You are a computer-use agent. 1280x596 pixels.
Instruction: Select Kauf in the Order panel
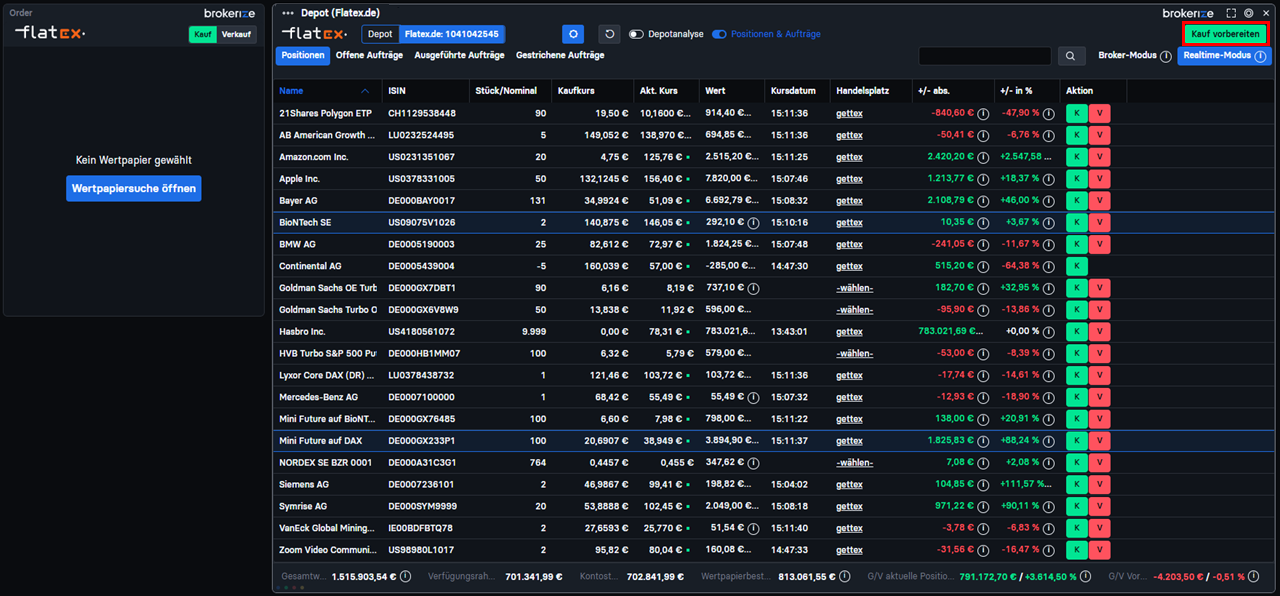(x=203, y=34)
